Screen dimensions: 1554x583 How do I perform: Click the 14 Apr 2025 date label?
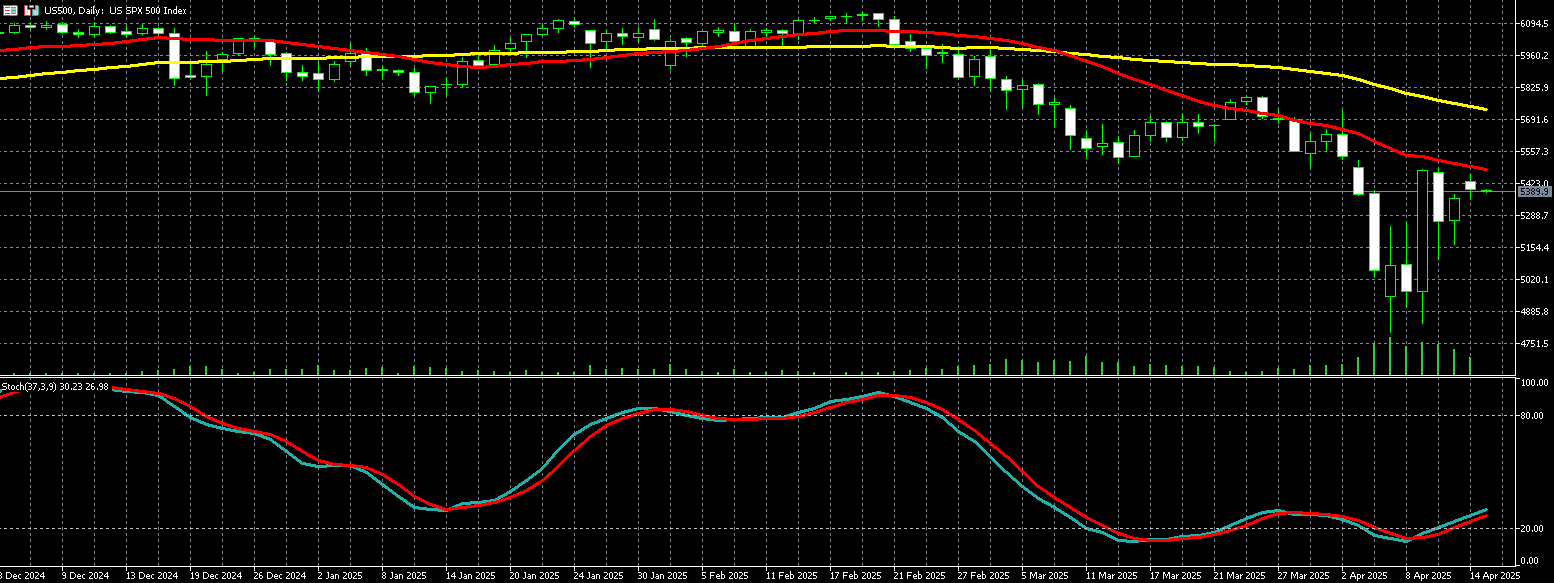(x=1494, y=576)
